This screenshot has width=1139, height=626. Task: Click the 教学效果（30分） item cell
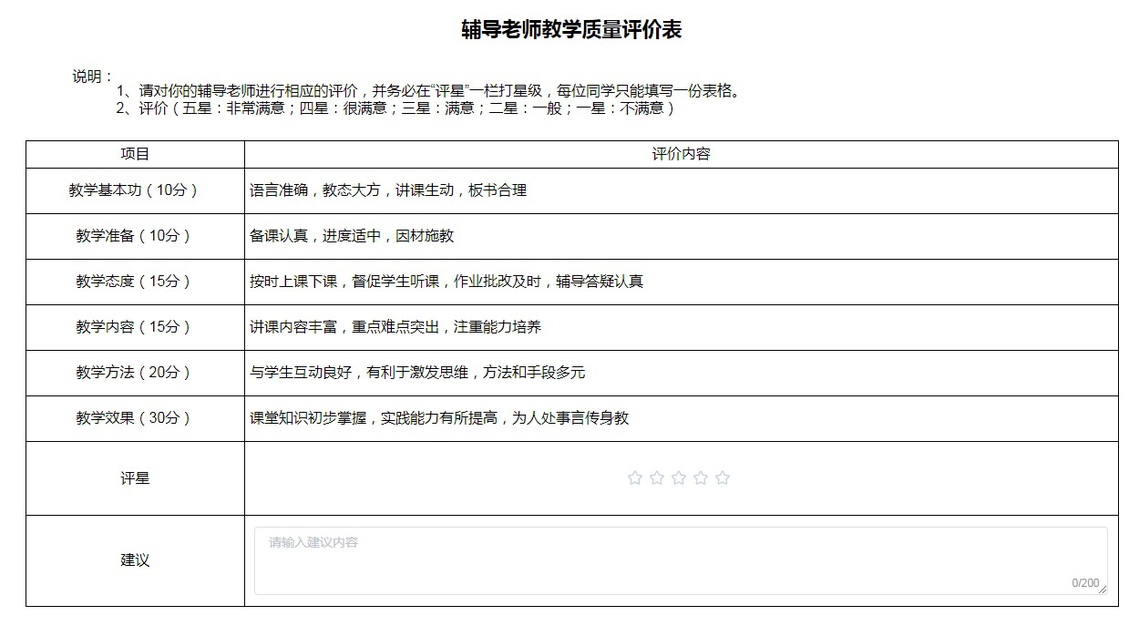(x=135, y=418)
